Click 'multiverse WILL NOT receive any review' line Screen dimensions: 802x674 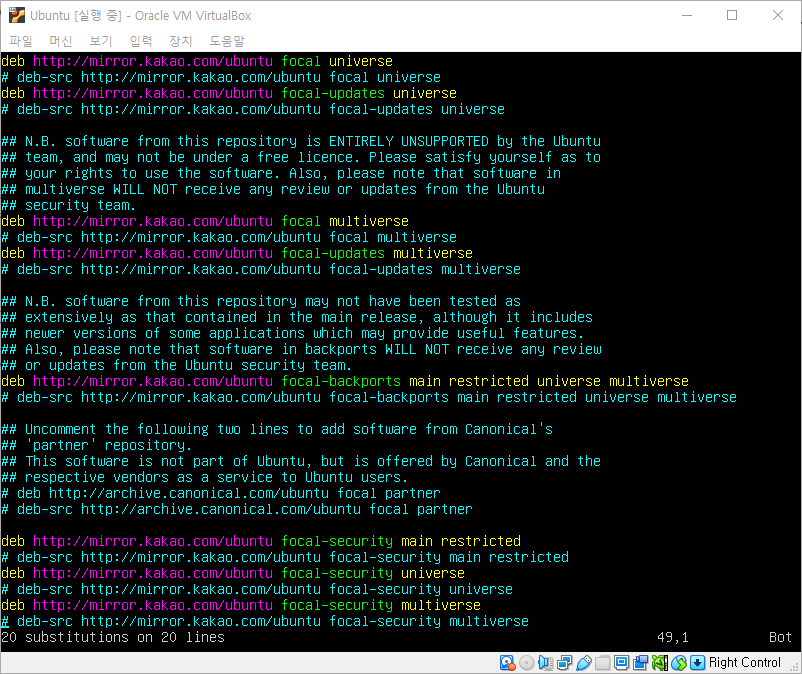pos(273,189)
